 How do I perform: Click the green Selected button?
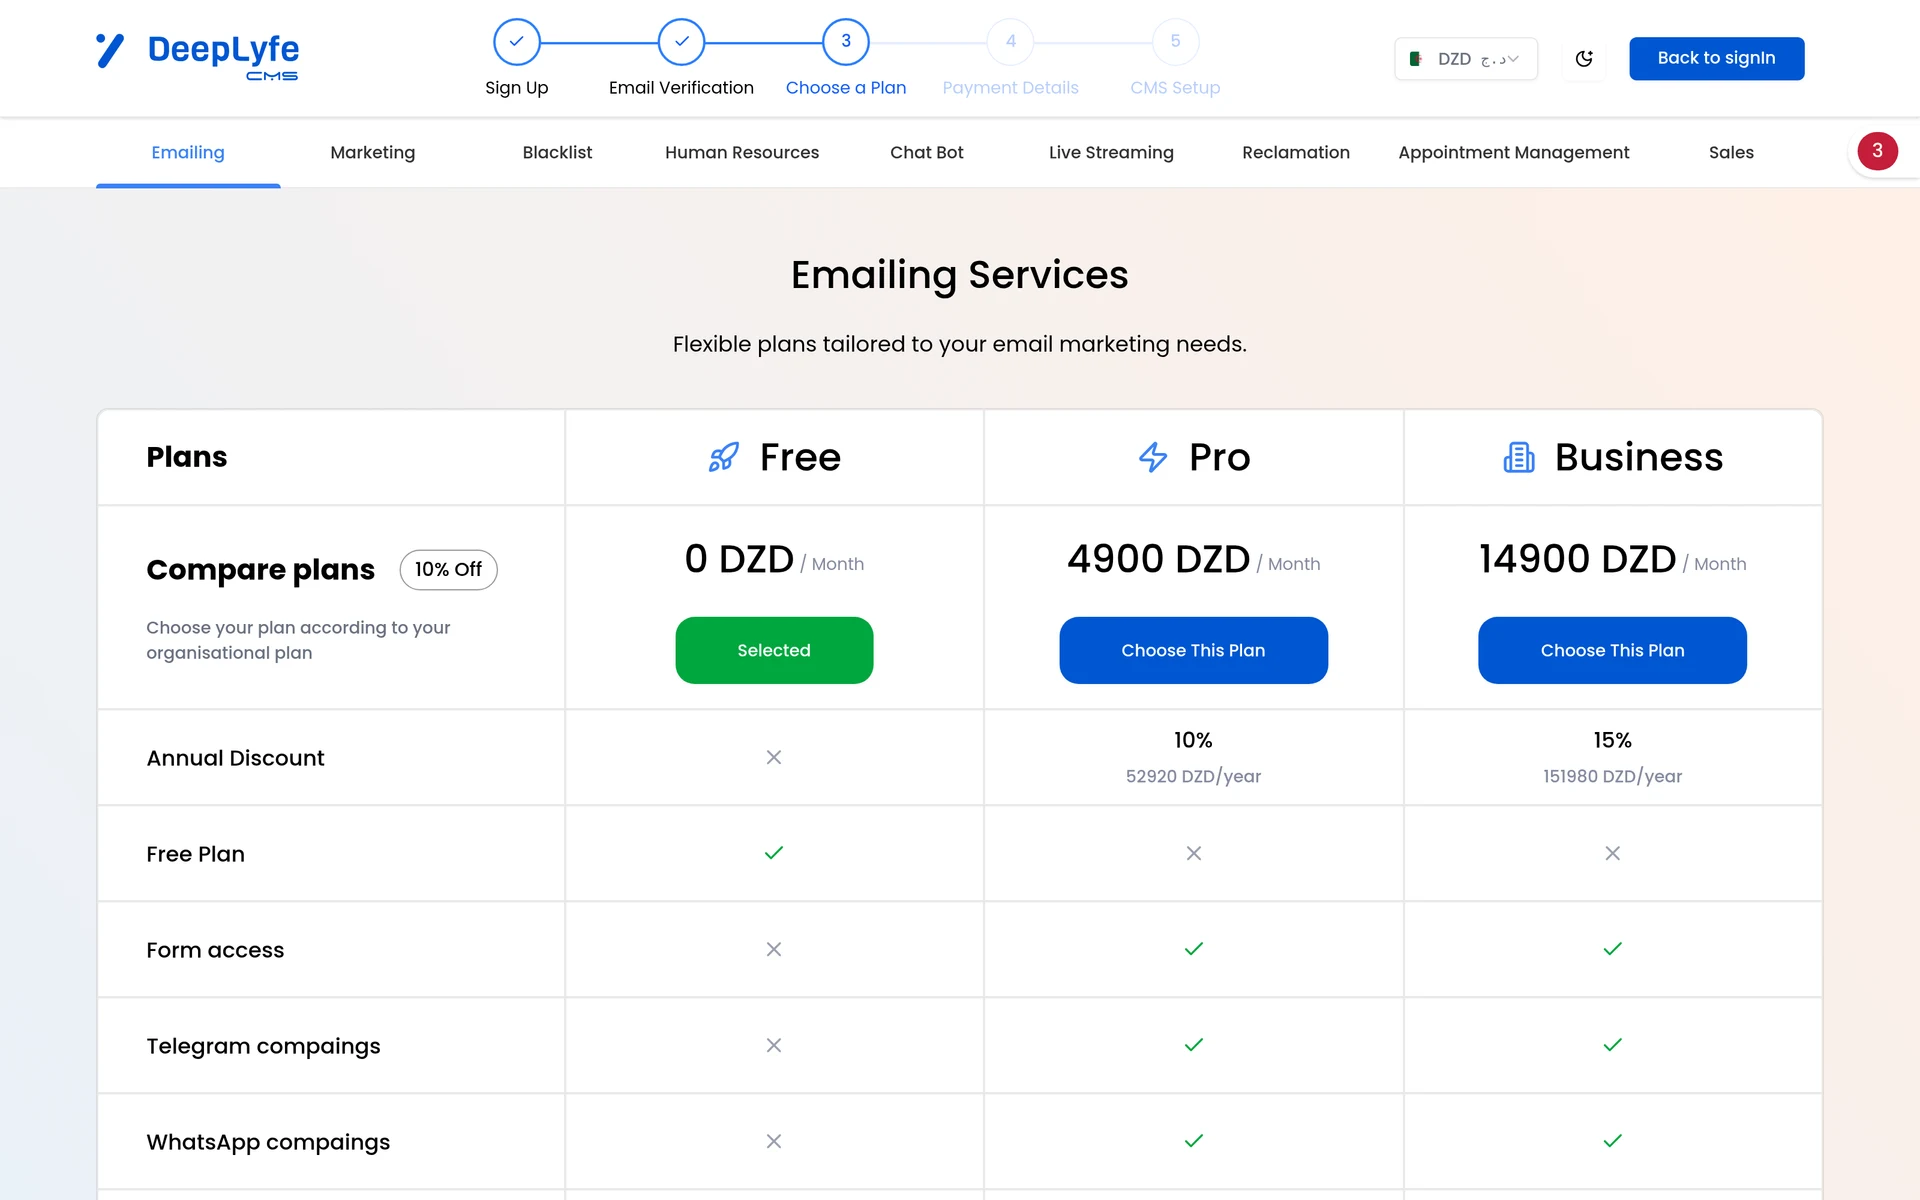point(774,650)
